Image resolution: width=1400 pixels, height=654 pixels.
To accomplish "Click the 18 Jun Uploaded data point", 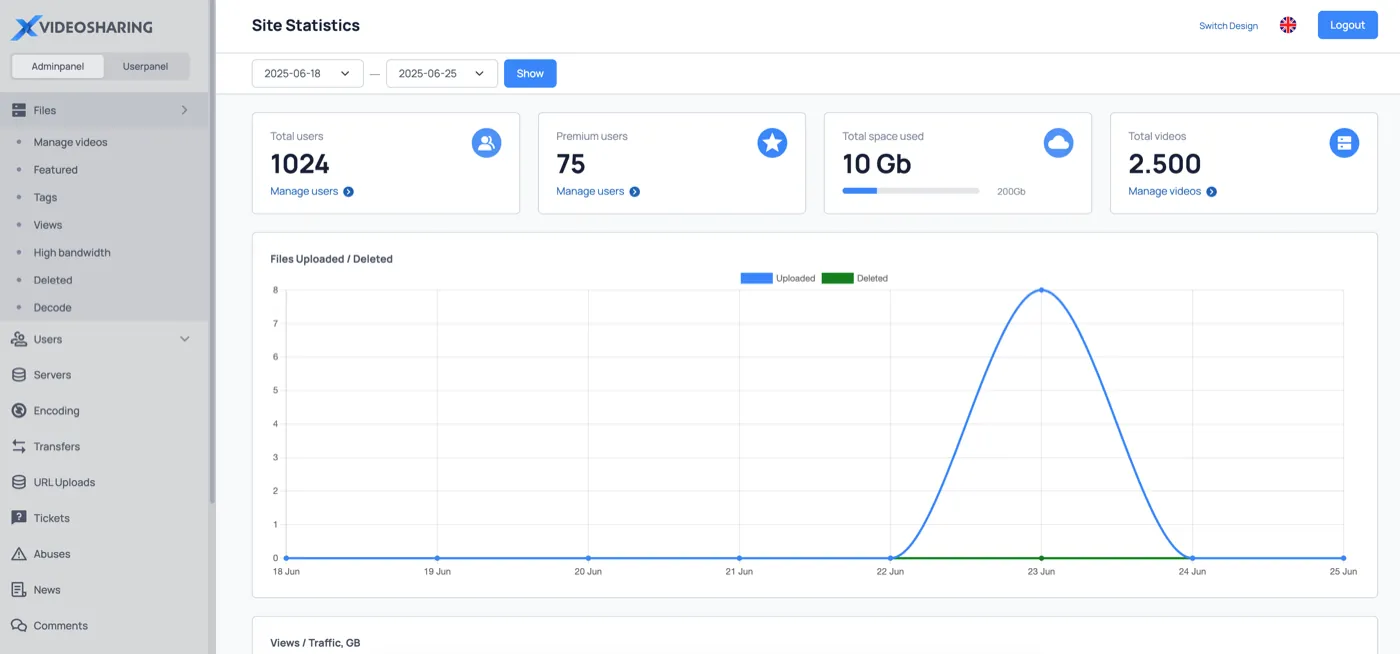I will coord(286,558).
